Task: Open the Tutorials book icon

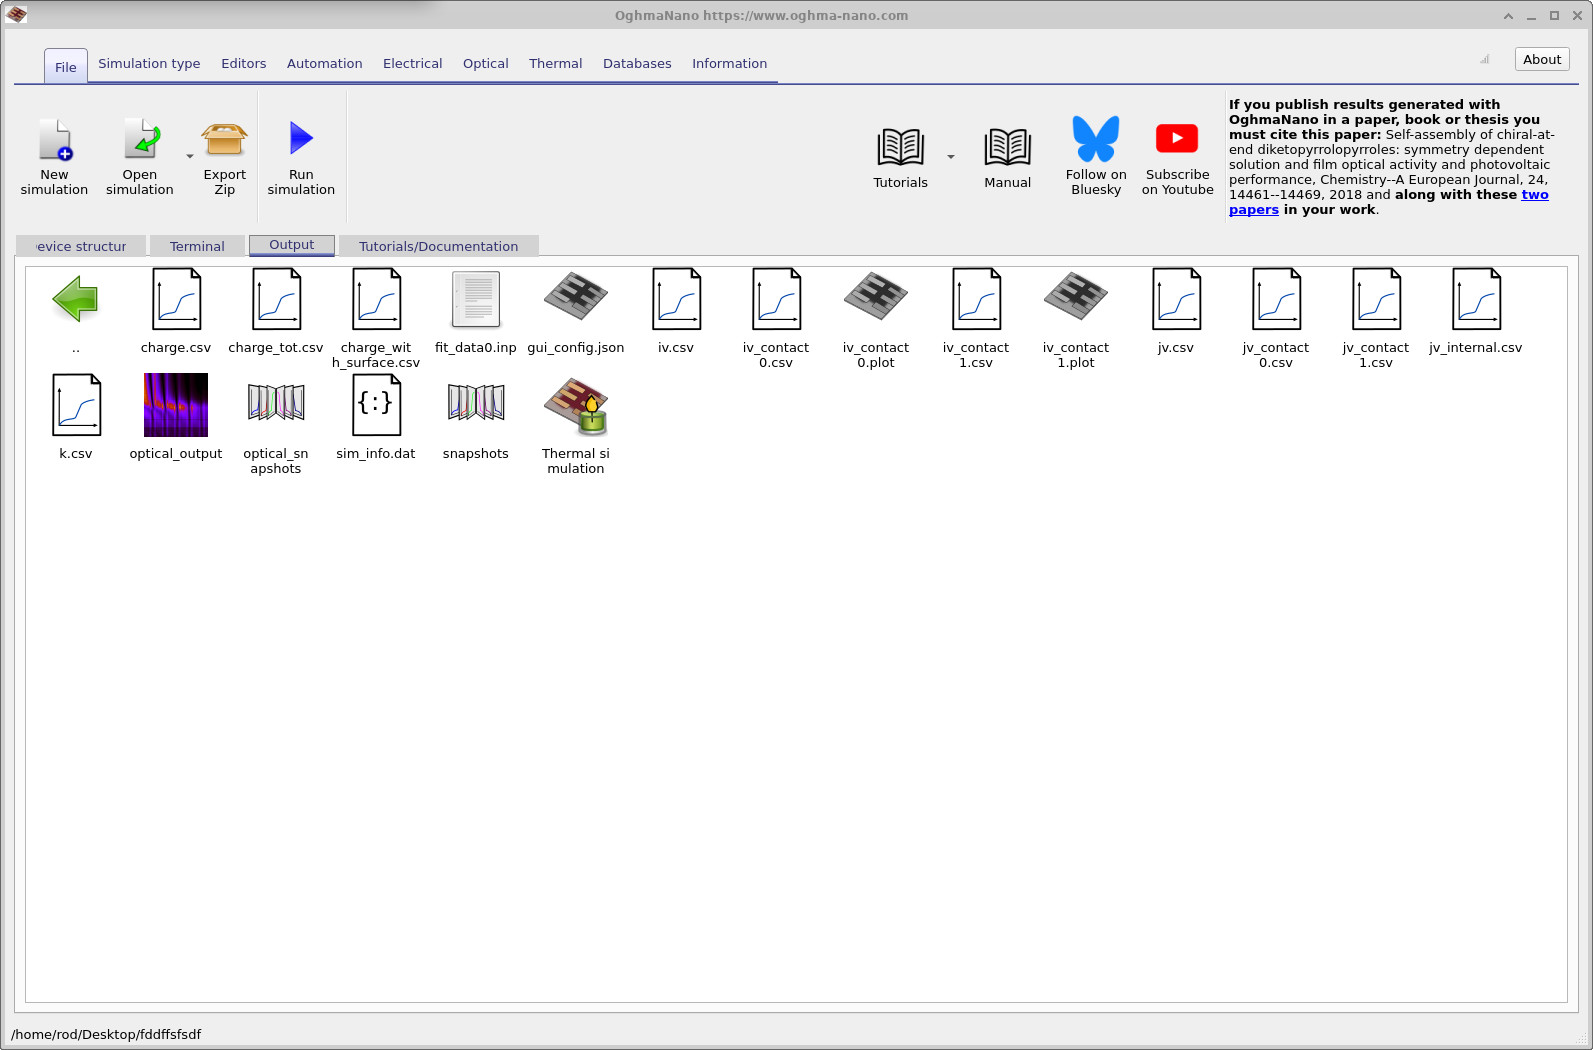Action: (900, 148)
